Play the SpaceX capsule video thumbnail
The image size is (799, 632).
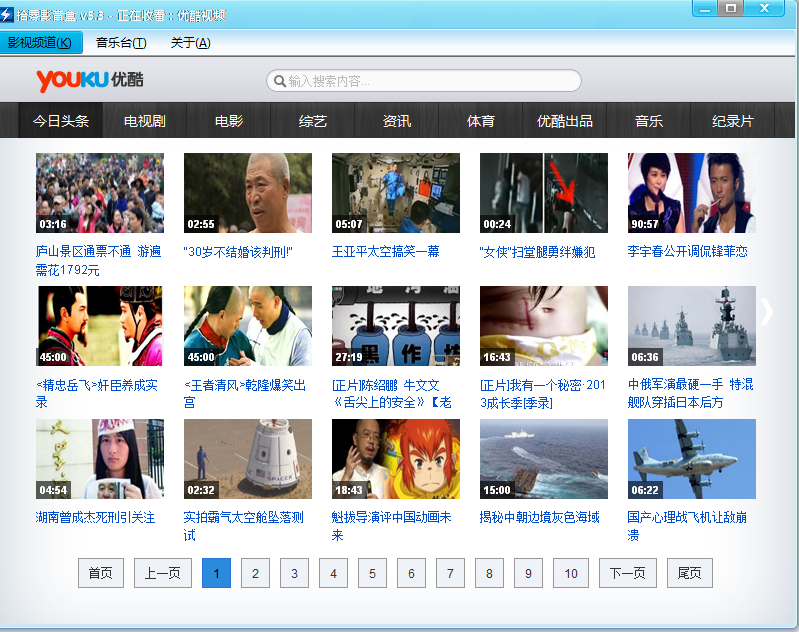coord(247,459)
